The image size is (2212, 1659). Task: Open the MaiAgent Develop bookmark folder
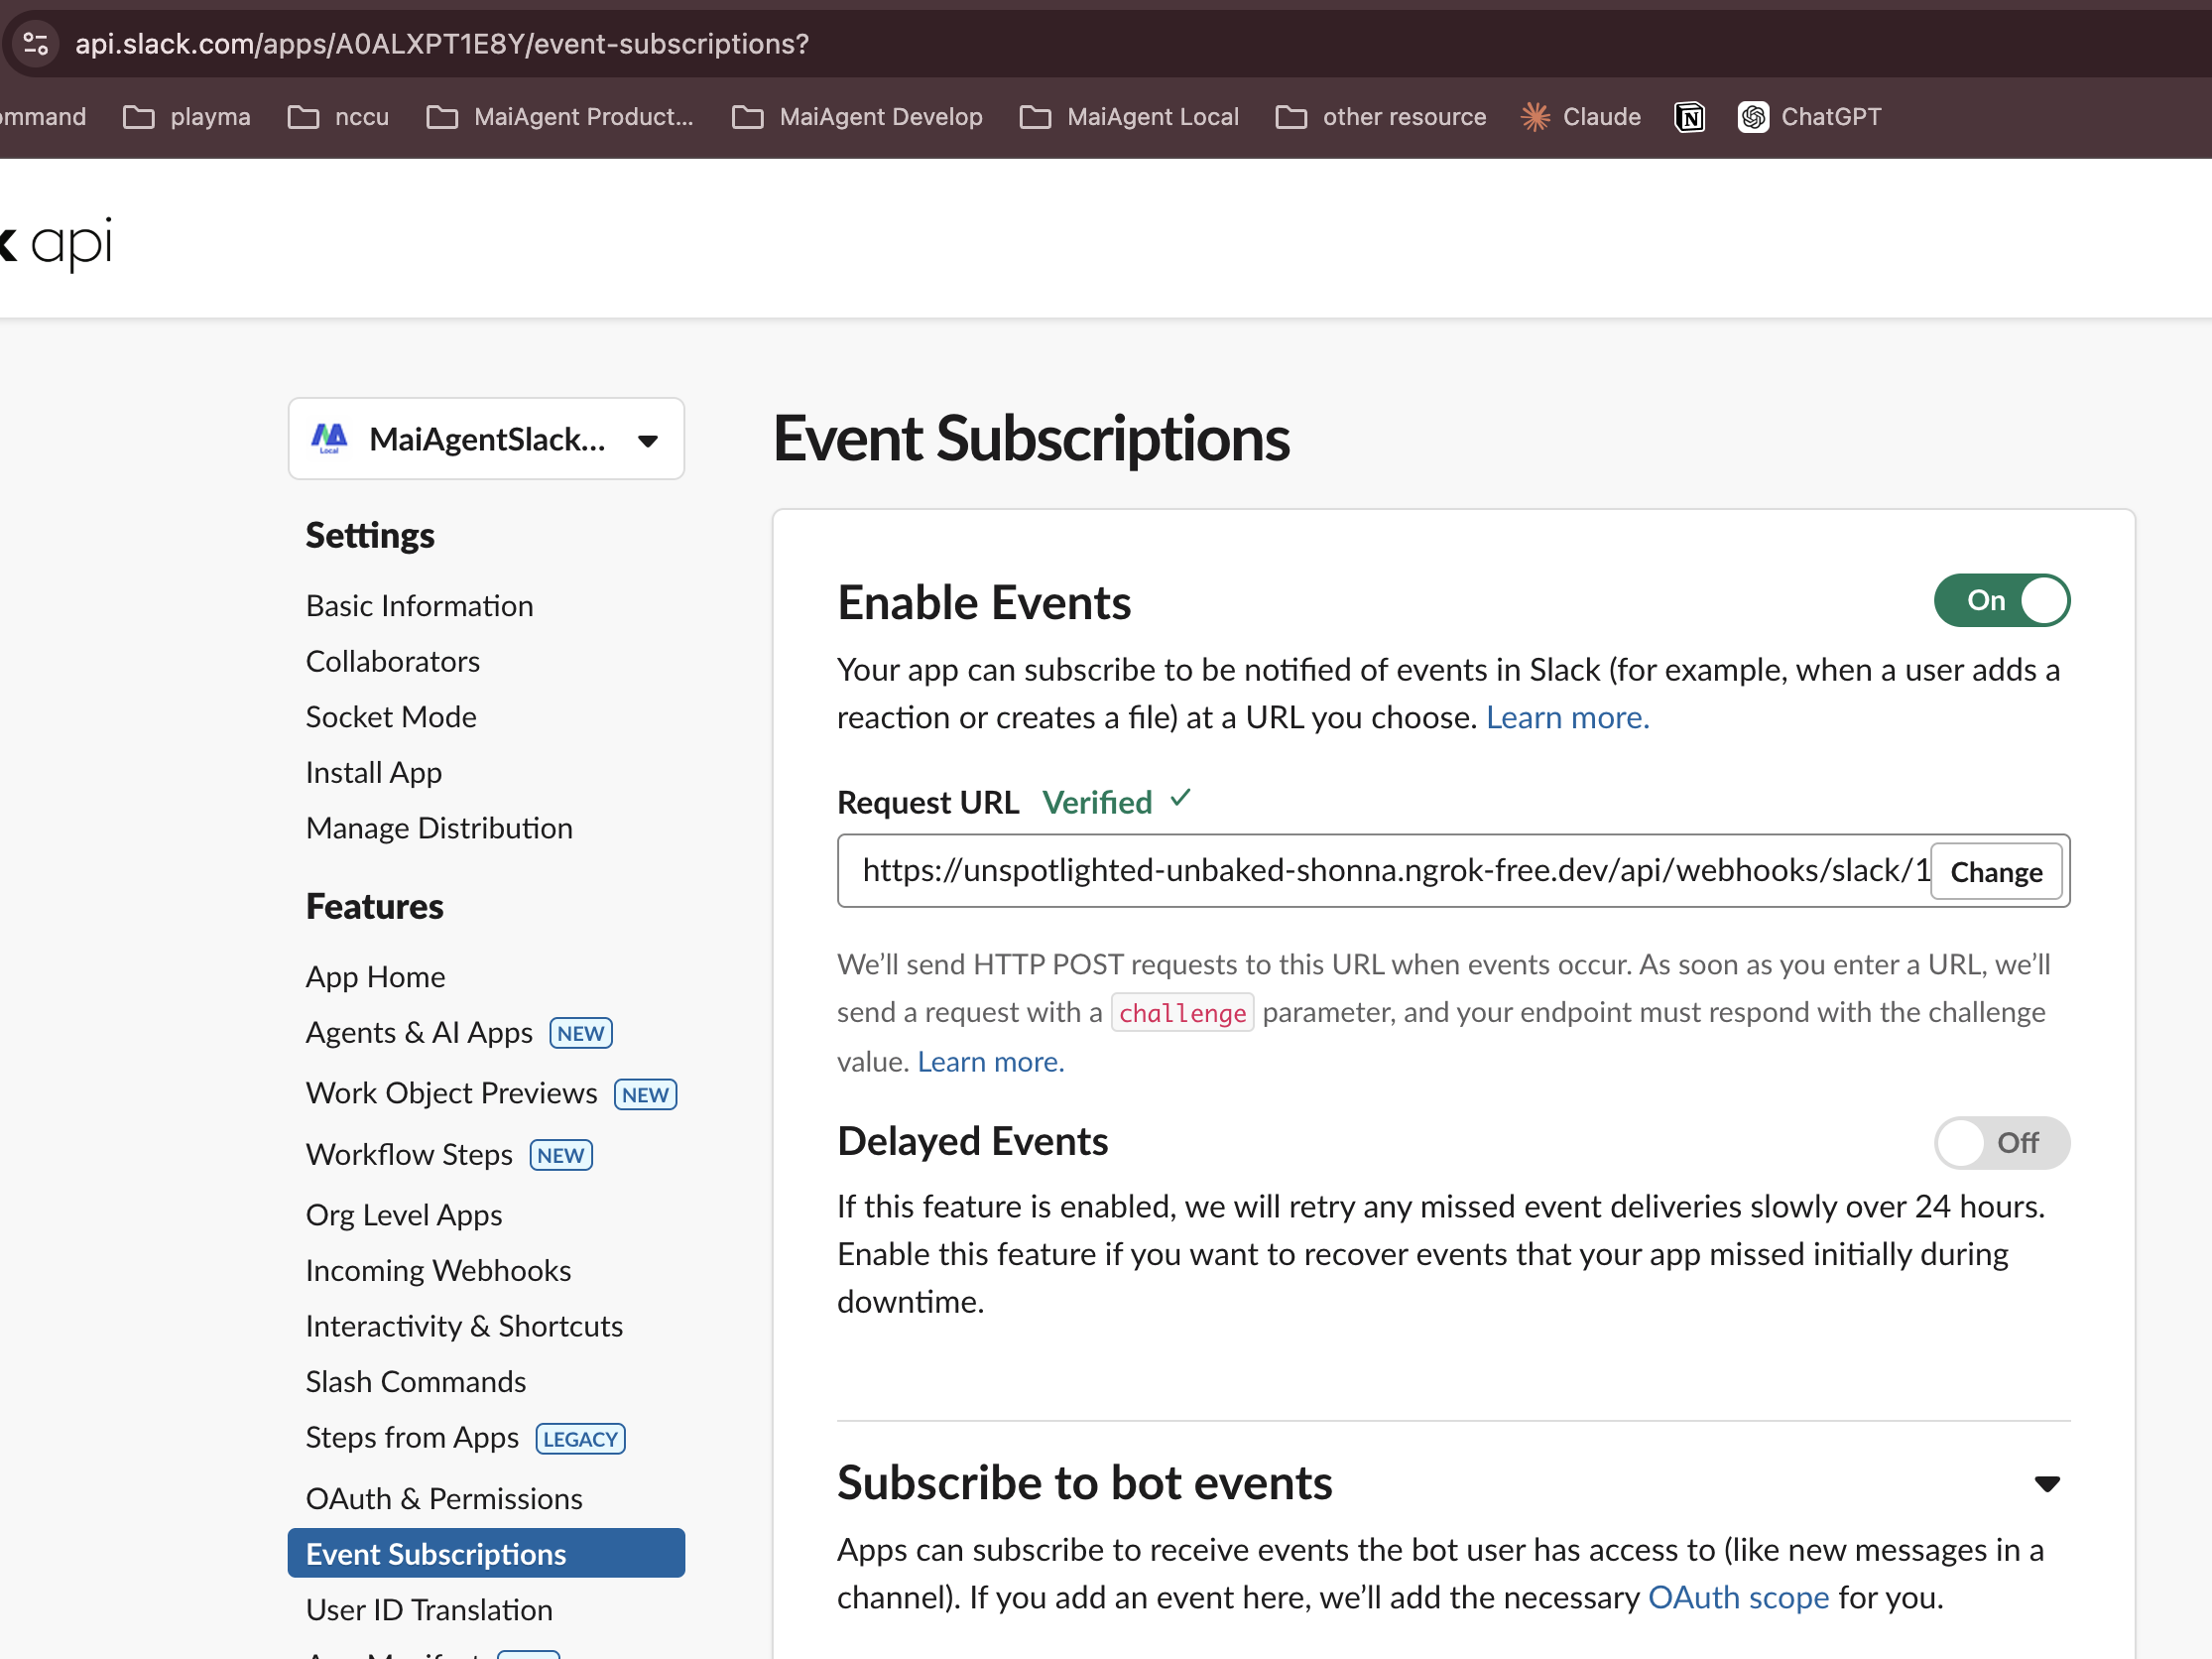pos(857,117)
